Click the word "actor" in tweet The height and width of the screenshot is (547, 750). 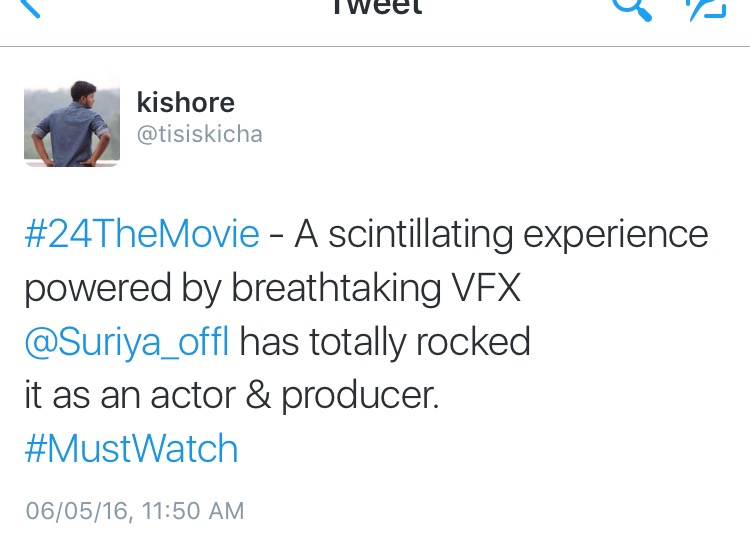(x=190, y=396)
